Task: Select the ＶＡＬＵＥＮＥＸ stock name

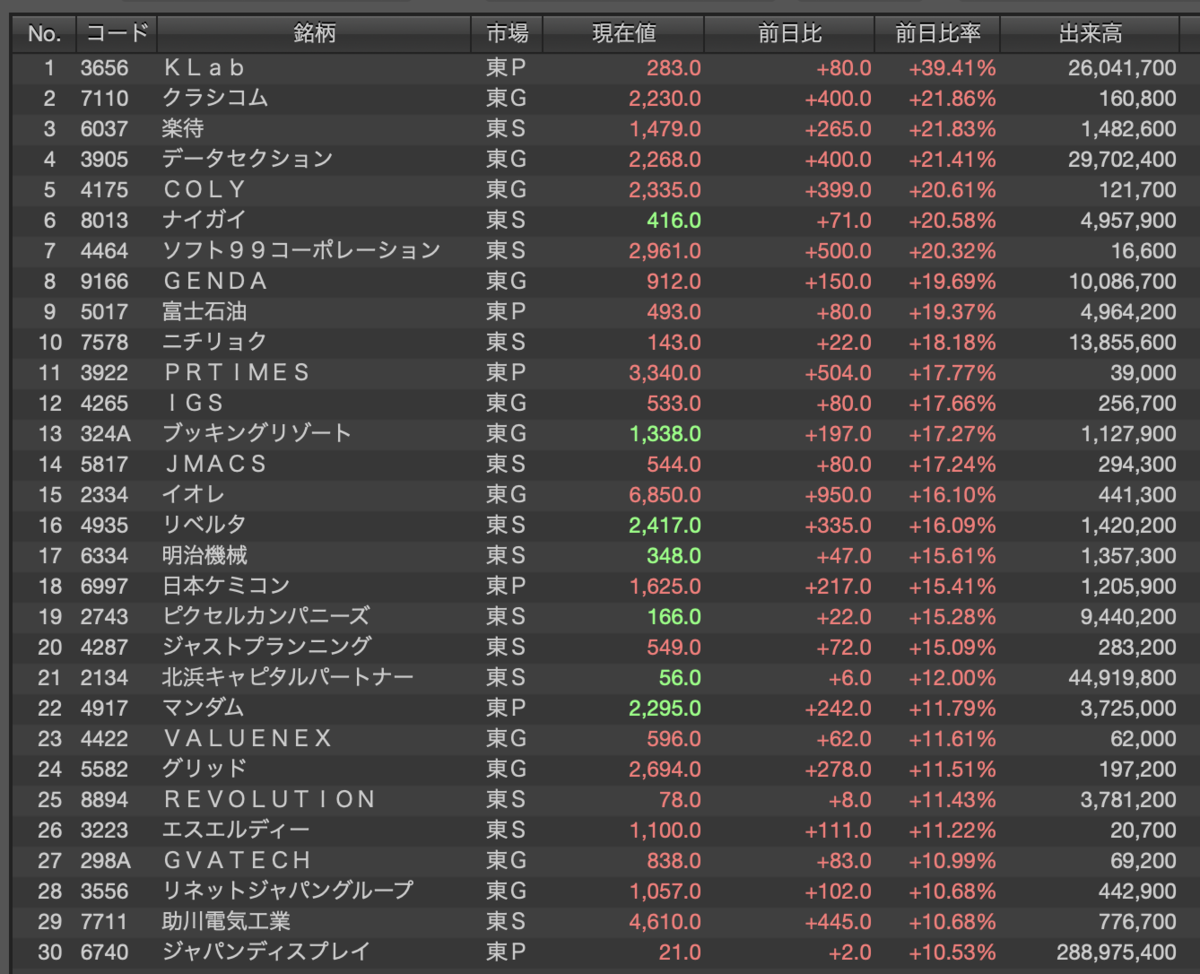Action: tap(247, 739)
